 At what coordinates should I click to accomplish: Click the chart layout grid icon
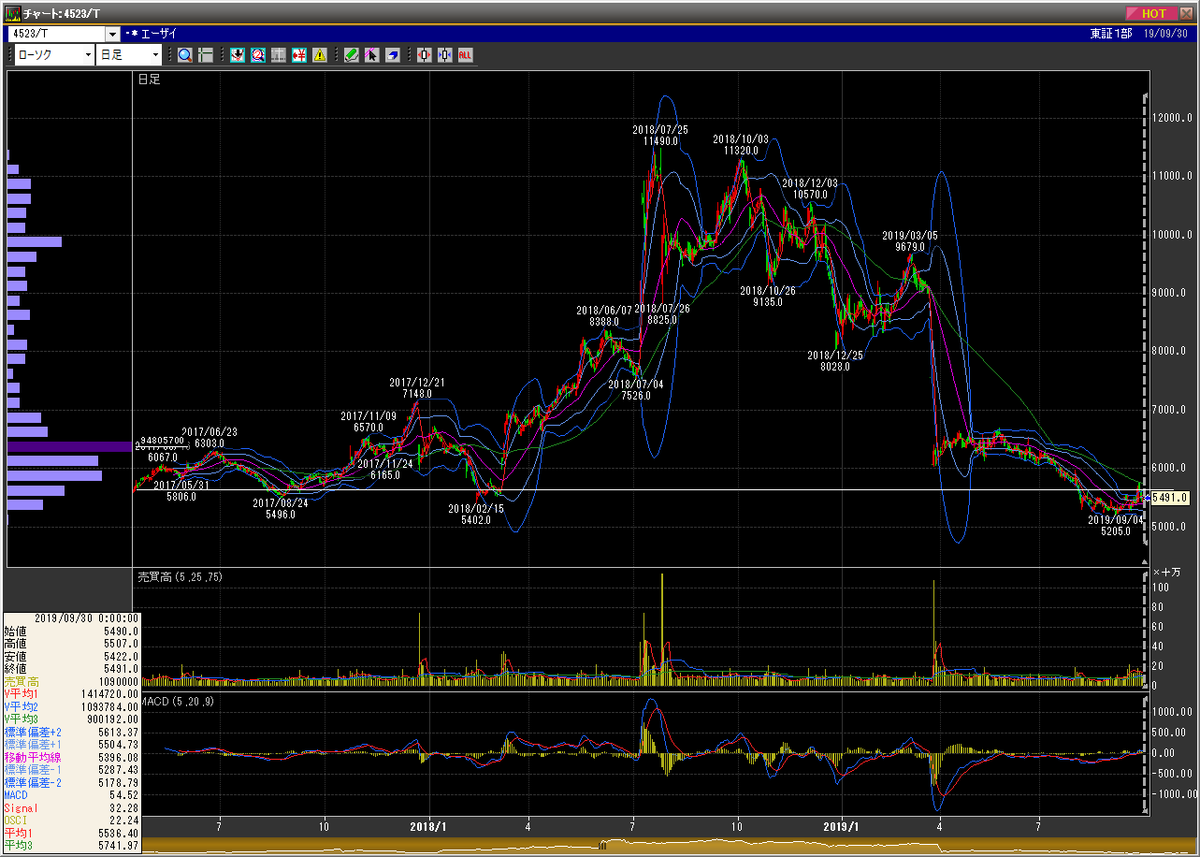(205, 55)
